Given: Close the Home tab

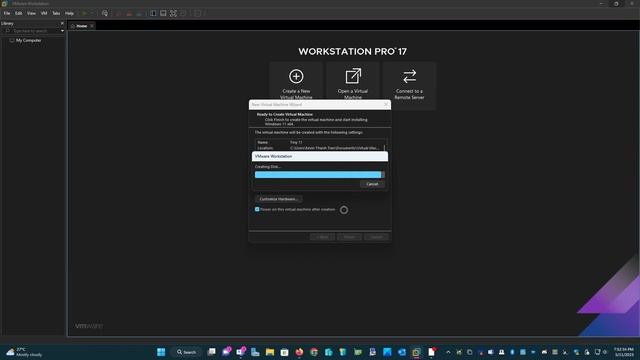Looking at the screenshot, I should 92,26.
